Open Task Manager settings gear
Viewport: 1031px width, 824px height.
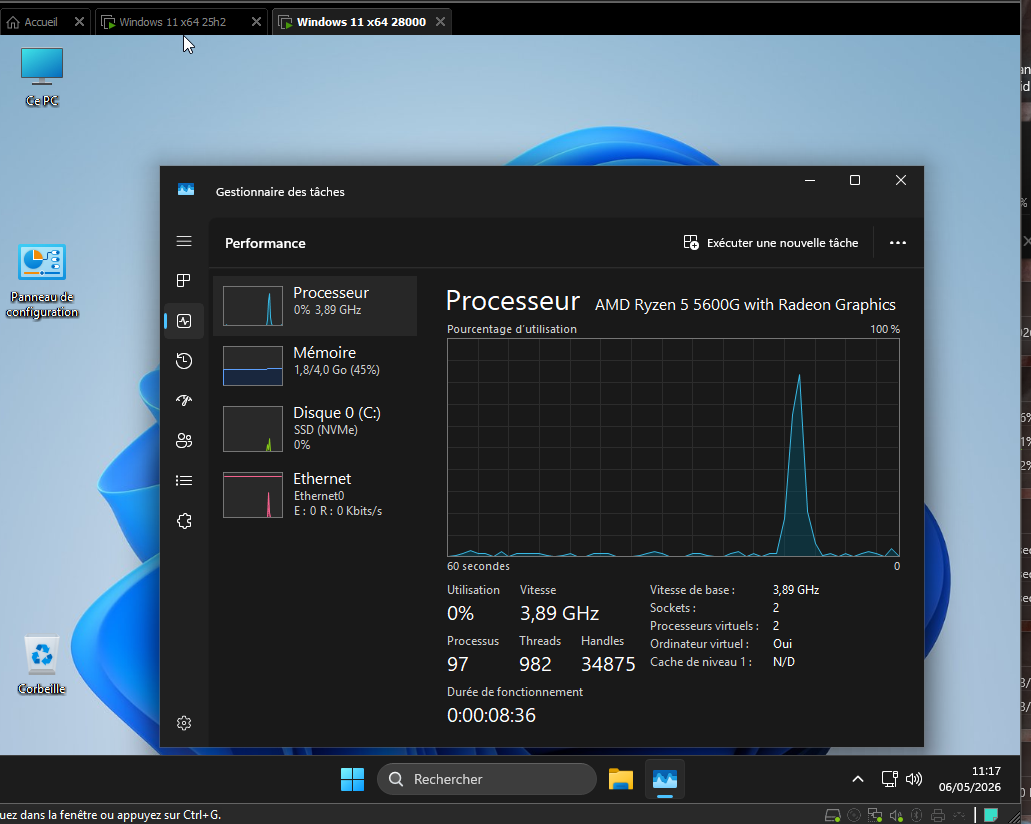tap(184, 723)
